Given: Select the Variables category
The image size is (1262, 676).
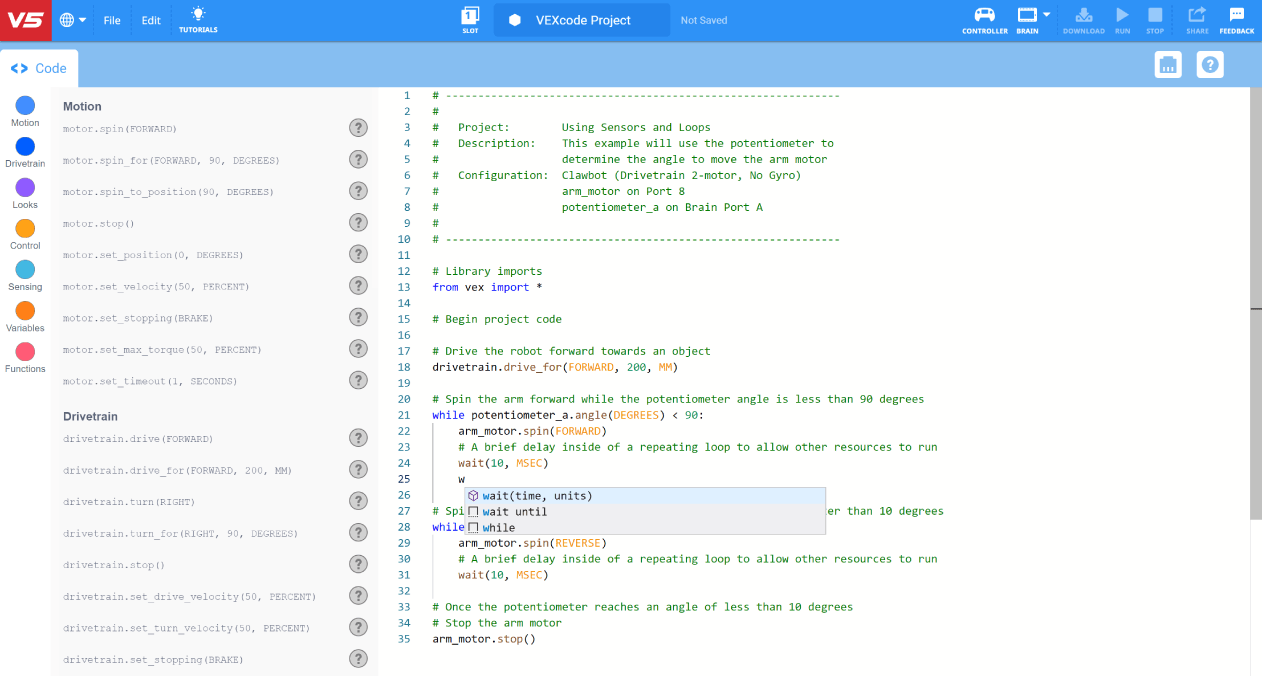Looking at the screenshot, I should 25,316.
